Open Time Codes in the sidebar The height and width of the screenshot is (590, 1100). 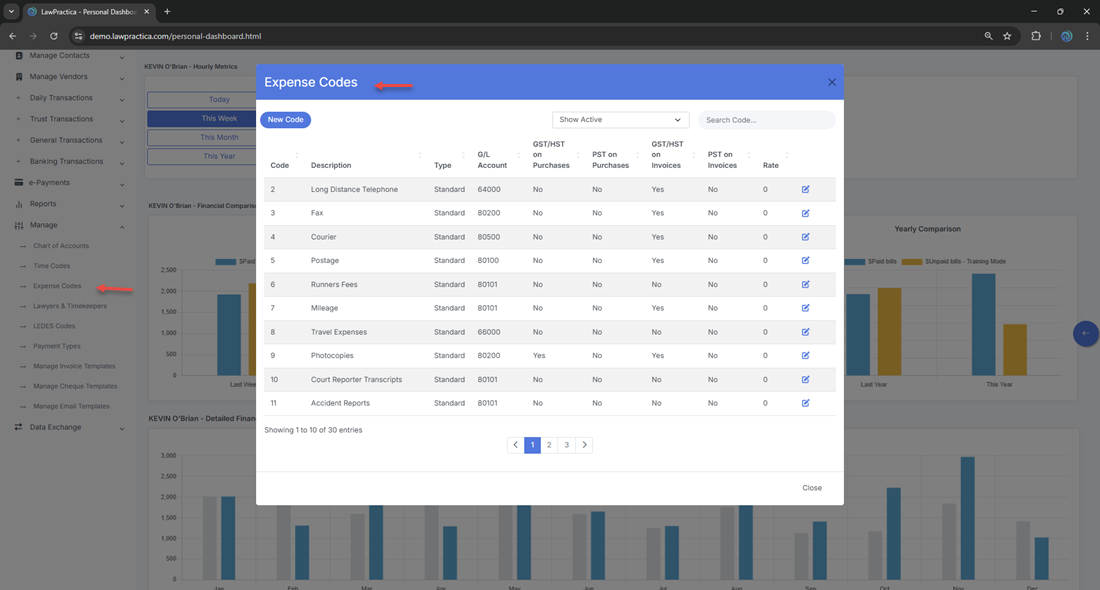[52, 266]
